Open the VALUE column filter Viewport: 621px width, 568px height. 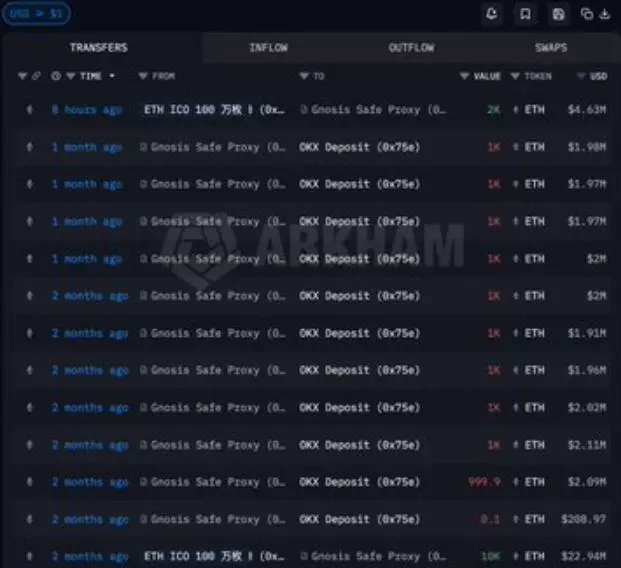pyautogui.click(x=464, y=76)
